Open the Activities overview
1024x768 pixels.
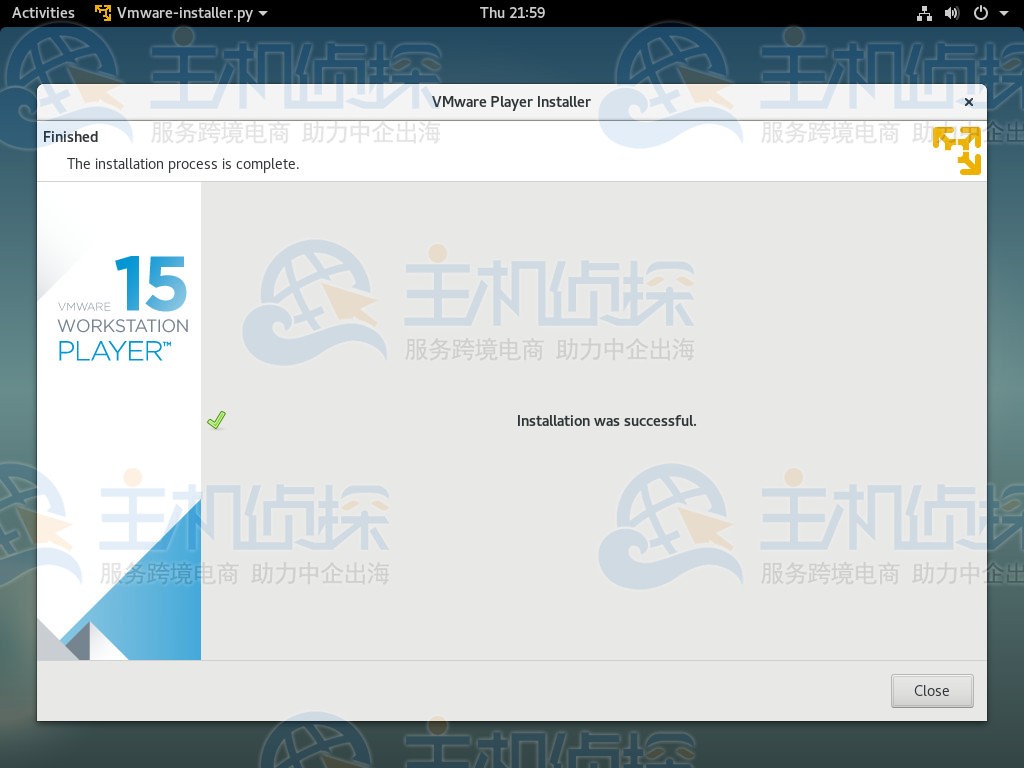pyautogui.click(x=43, y=13)
